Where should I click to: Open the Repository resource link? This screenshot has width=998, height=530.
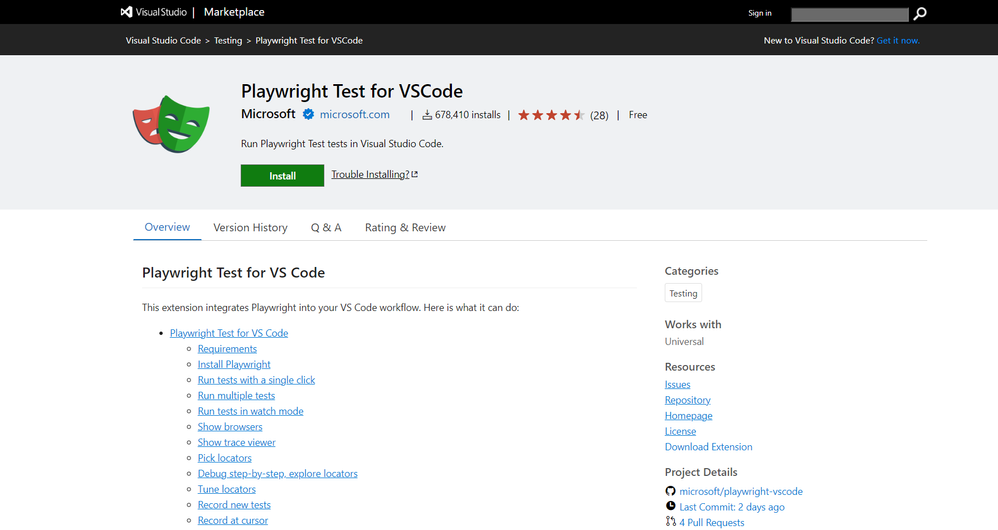point(687,400)
